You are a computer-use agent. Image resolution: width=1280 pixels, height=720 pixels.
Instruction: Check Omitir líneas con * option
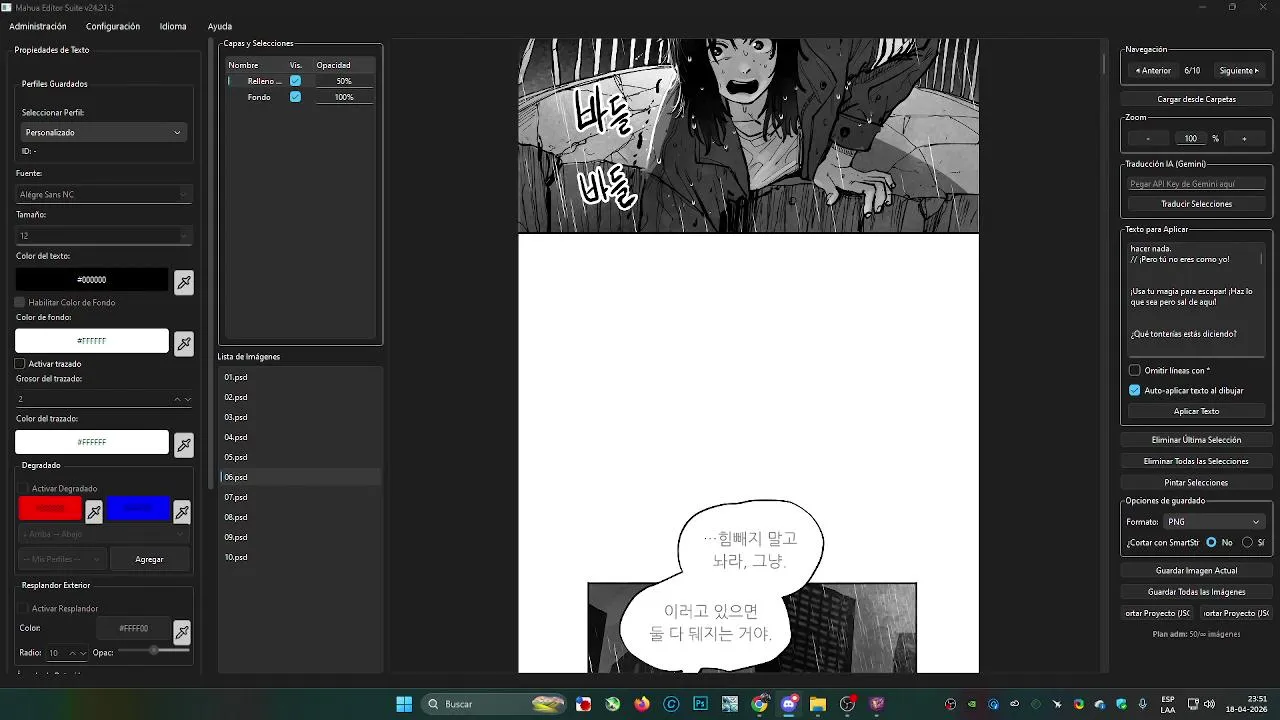(1135, 371)
